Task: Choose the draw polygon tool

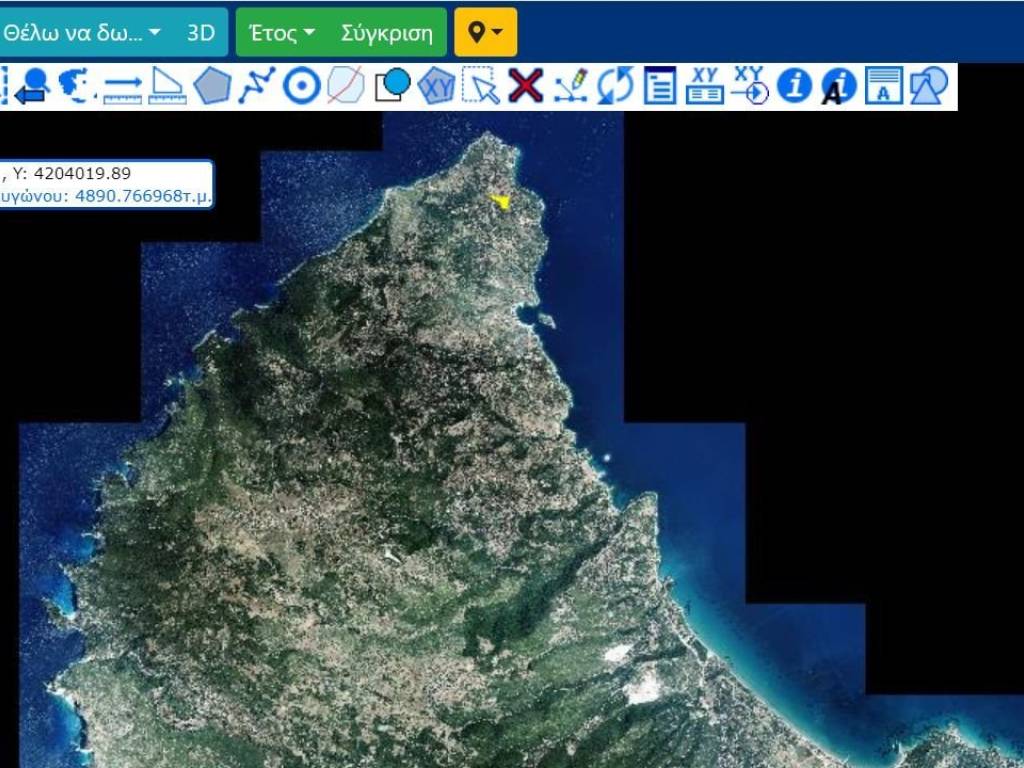Action: point(212,86)
